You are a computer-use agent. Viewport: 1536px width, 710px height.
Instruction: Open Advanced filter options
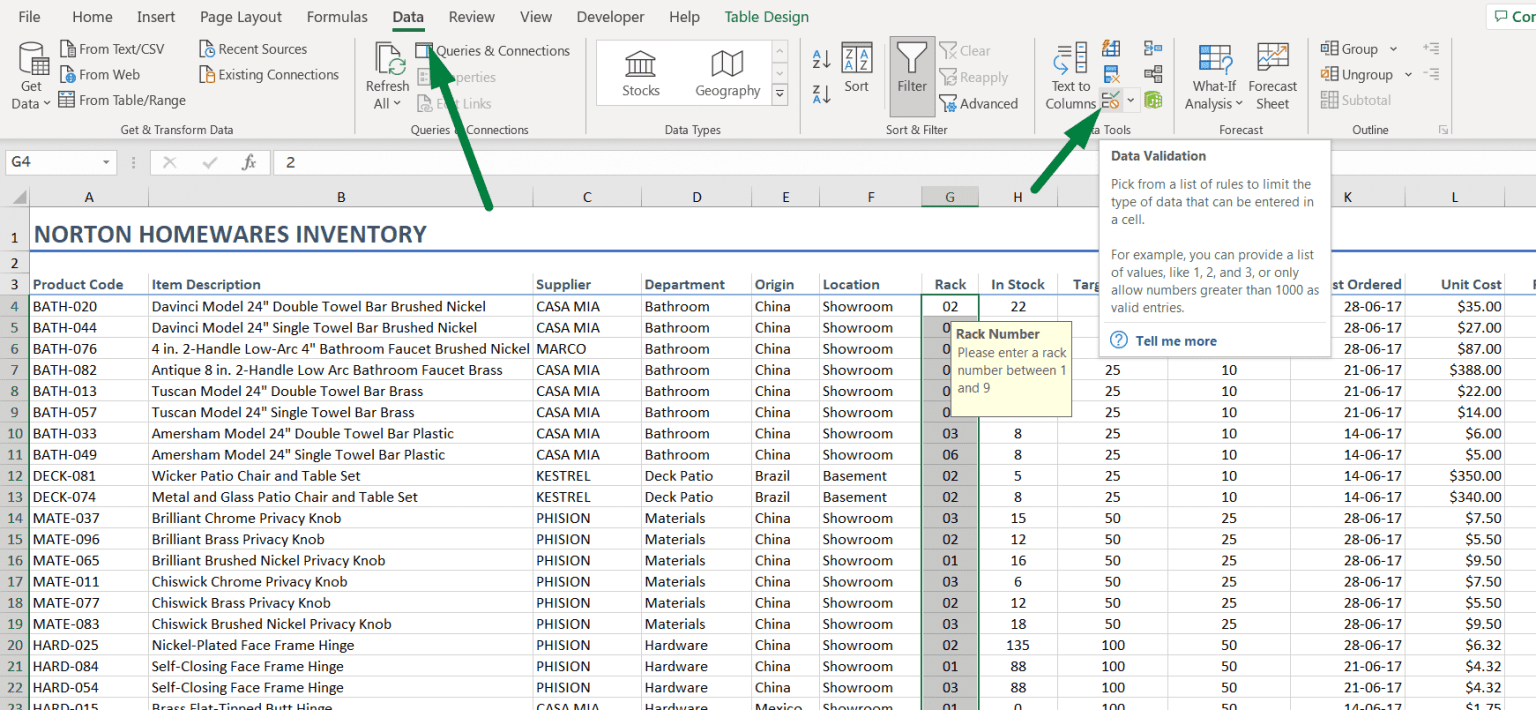click(978, 104)
